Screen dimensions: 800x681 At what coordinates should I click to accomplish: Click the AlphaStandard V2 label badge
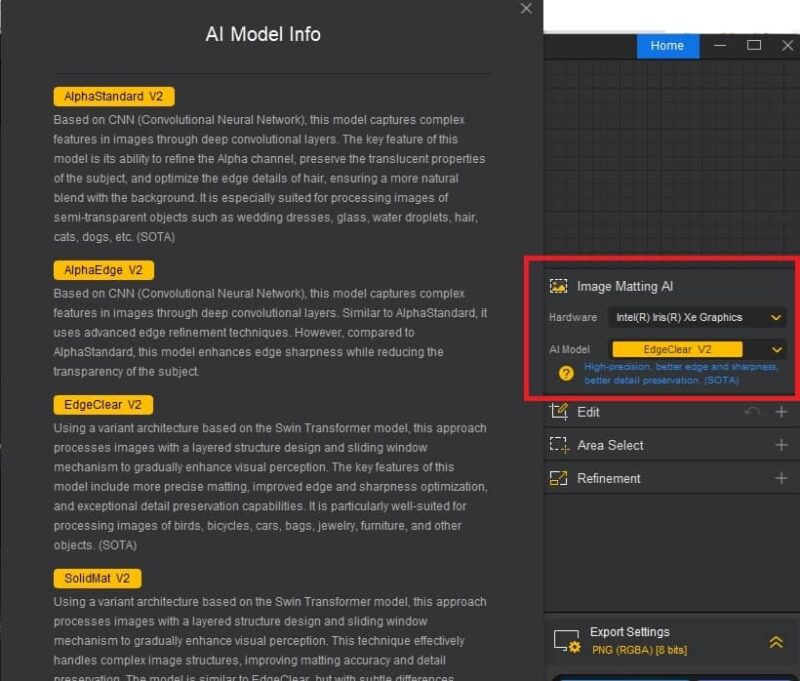113,96
